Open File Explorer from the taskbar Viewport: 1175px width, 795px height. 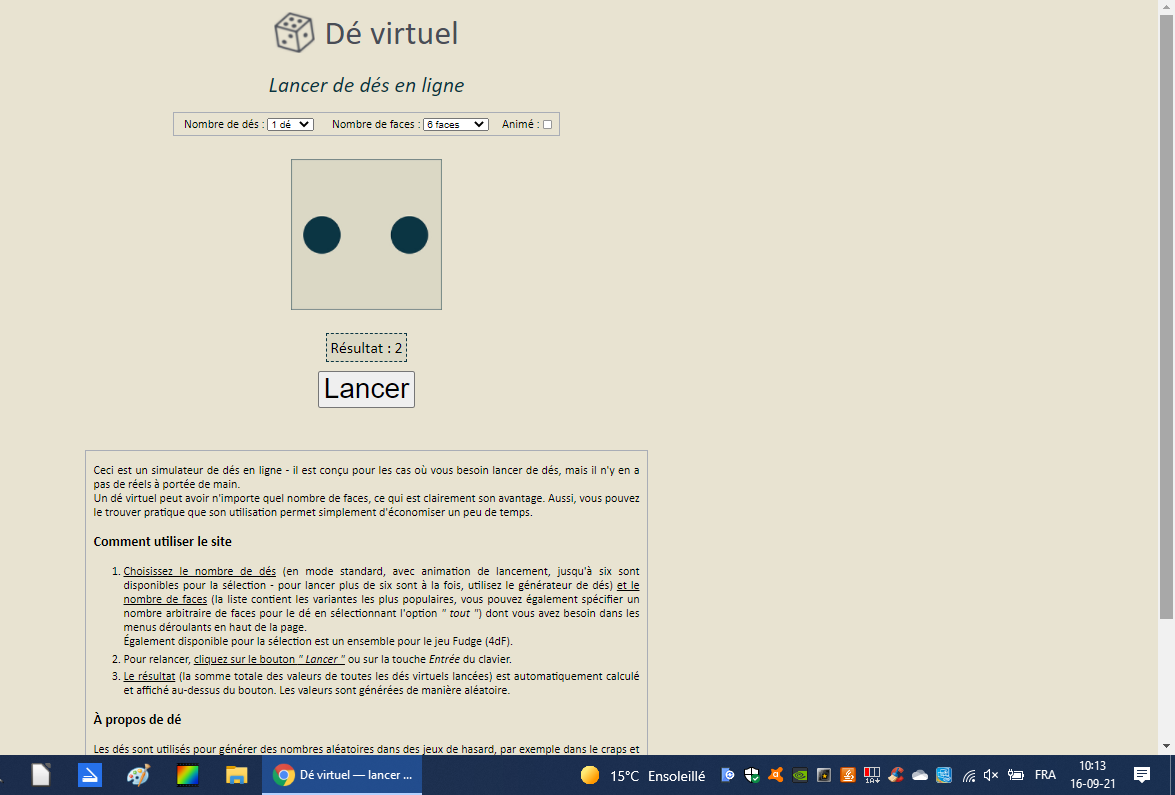coord(237,775)
